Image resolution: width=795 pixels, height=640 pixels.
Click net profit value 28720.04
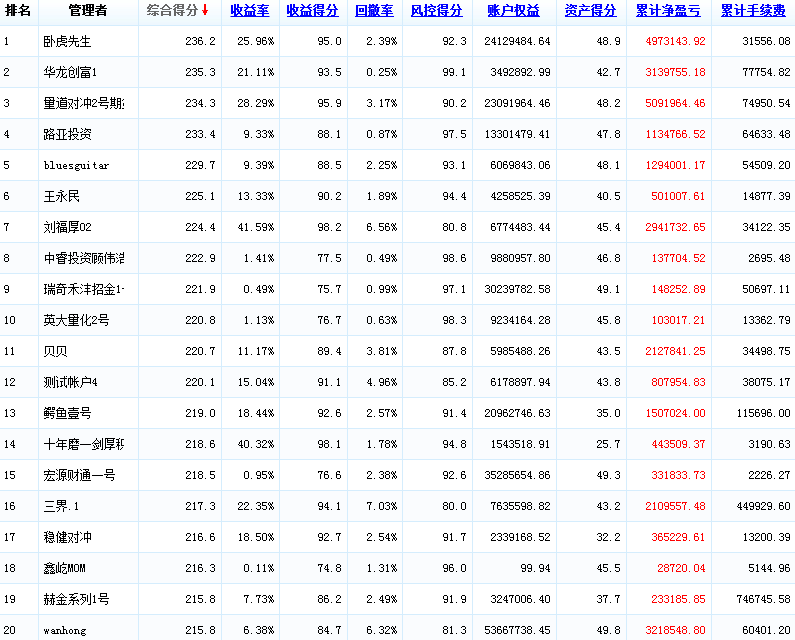point(681,567)
